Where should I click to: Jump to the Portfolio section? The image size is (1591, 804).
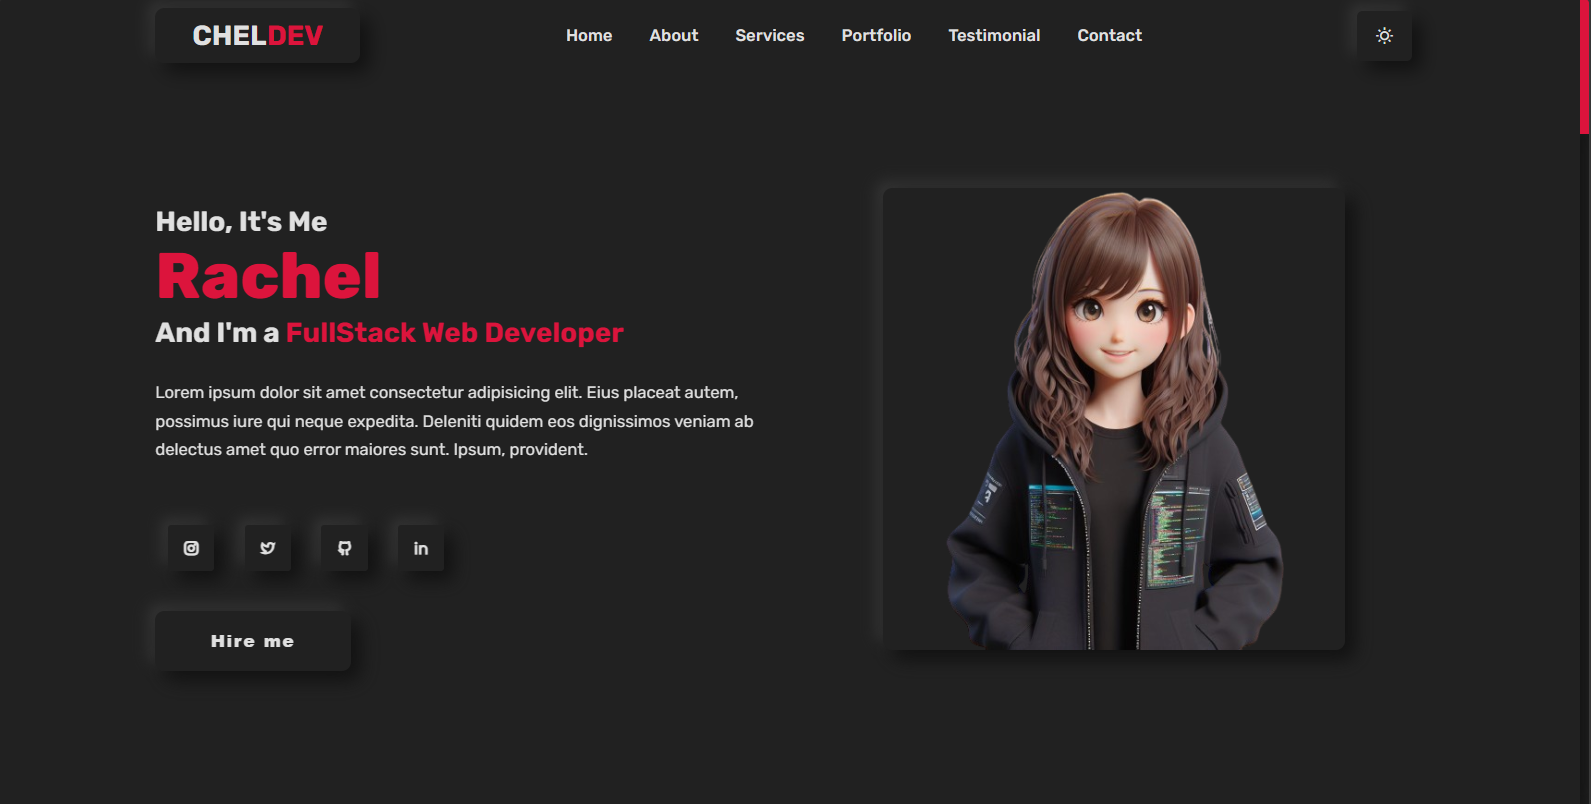click(x=876, y=36)
